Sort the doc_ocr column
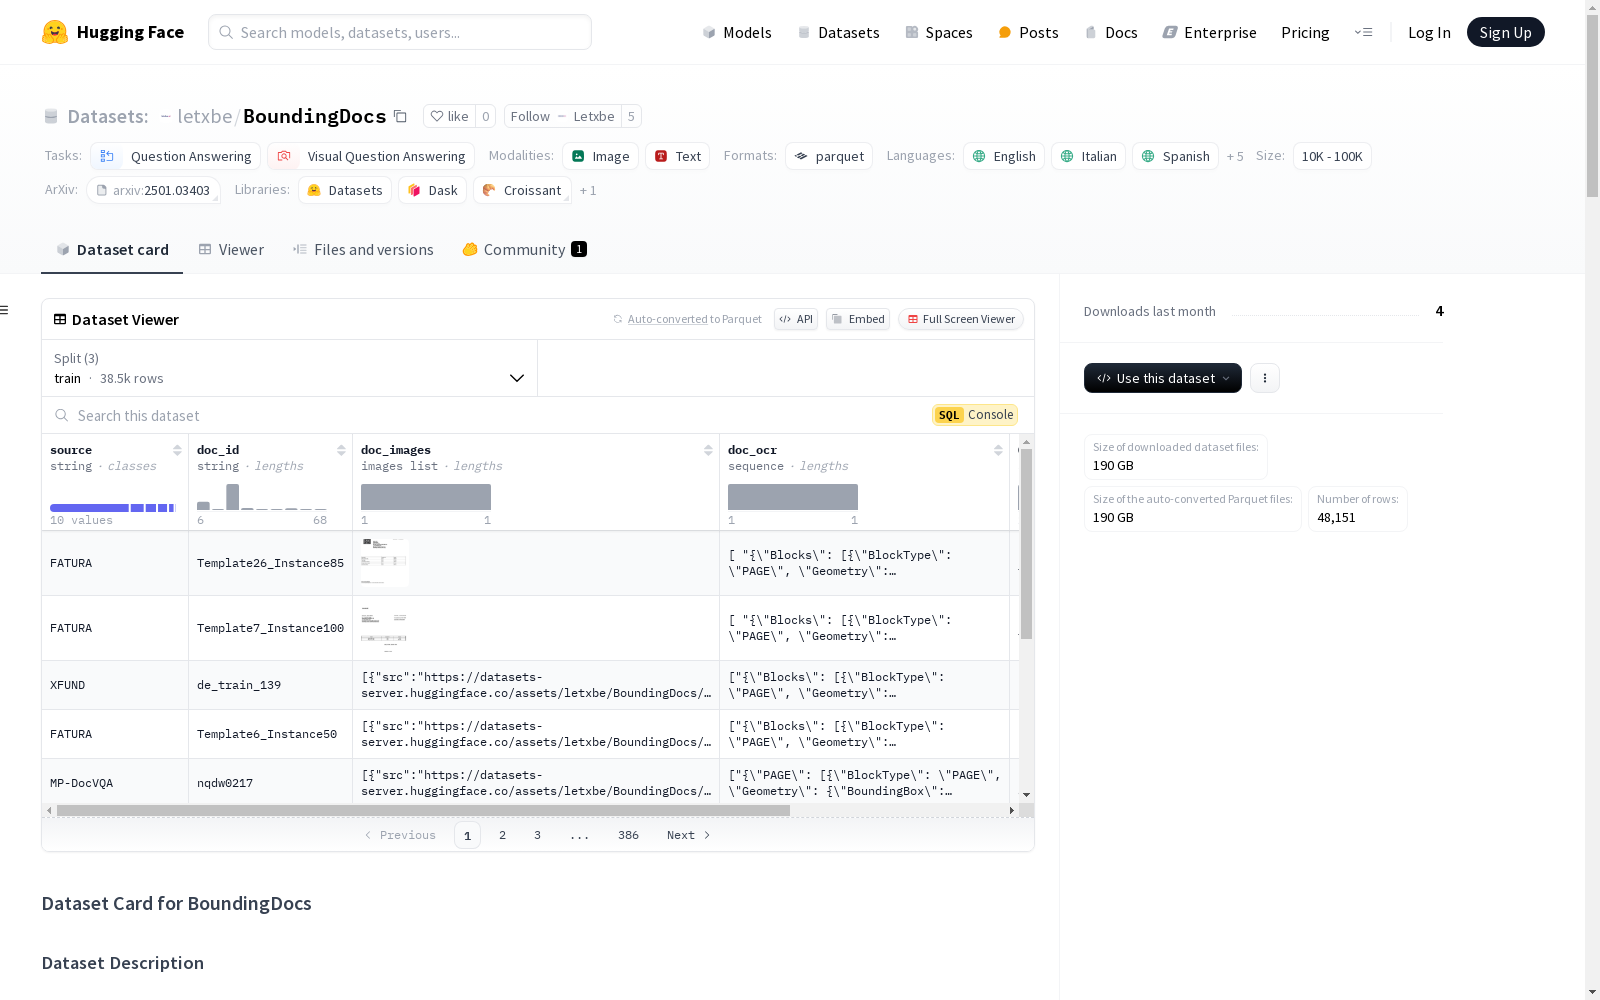Image resolution: width=1600 pixels, height=1000 pixels. (x=998, y=450)
